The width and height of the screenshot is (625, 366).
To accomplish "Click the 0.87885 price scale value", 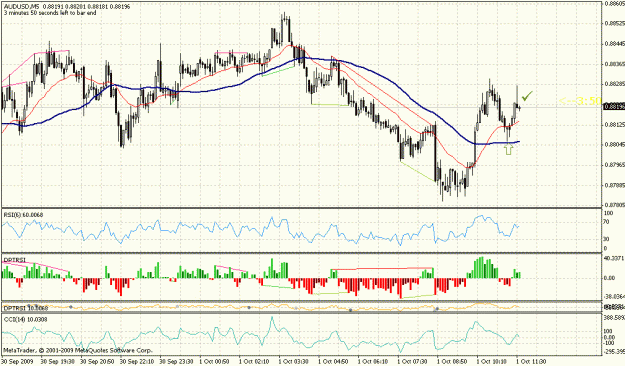I will pos(614,185).
